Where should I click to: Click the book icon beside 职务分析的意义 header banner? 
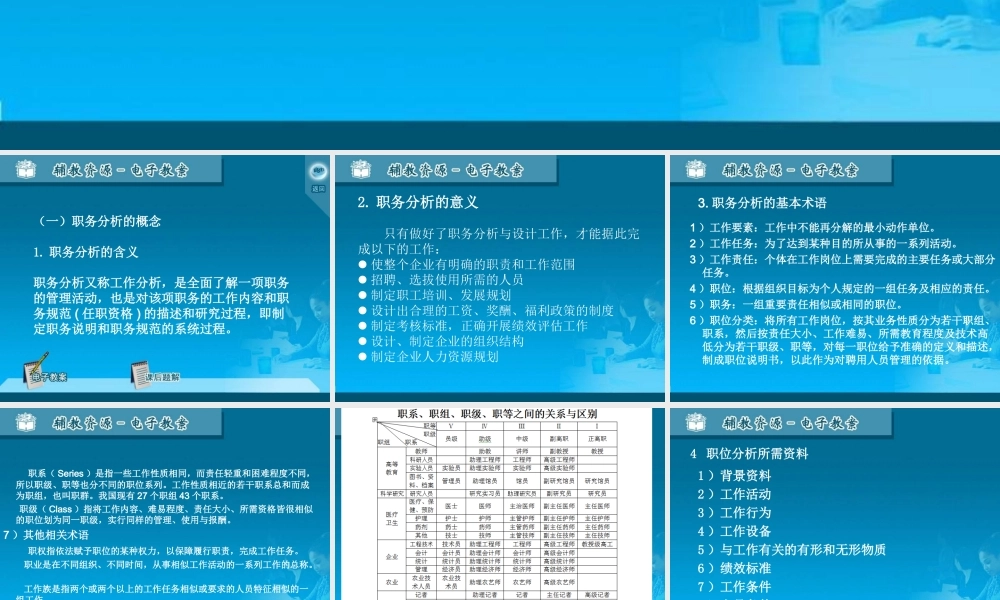click(360, 169)
